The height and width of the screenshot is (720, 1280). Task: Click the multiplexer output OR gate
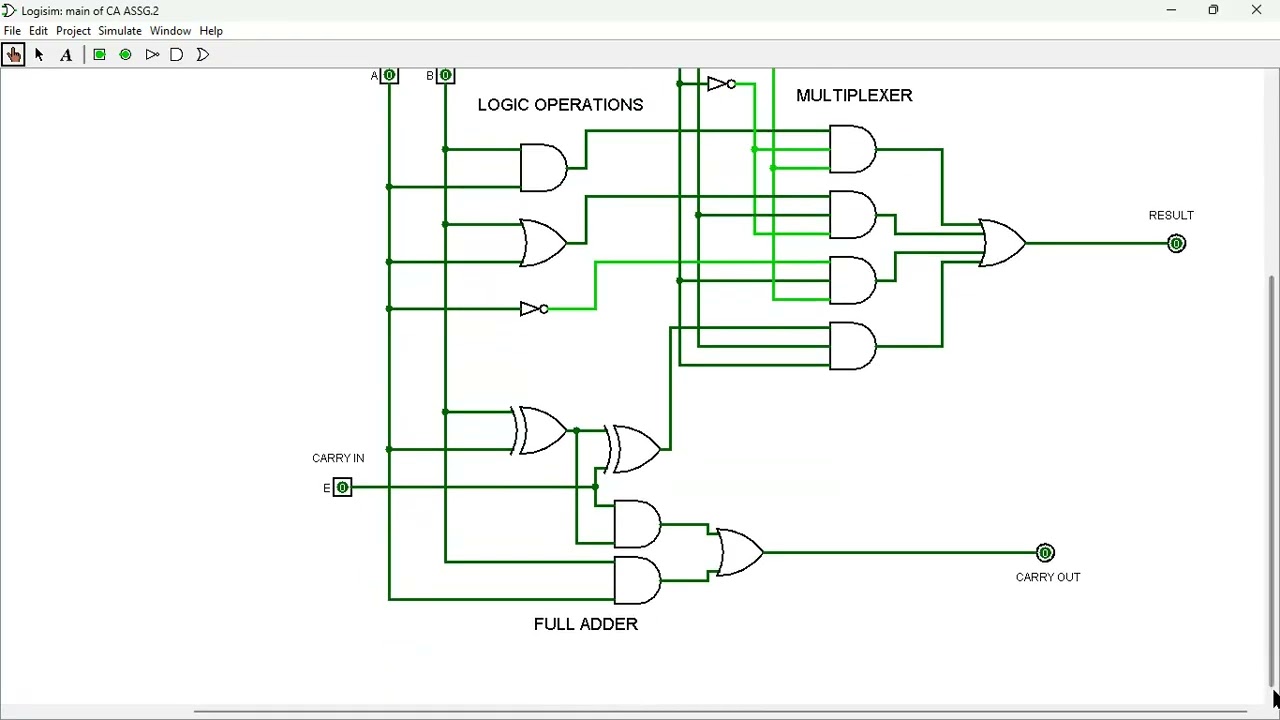pyautogui.click(x=1002, y=243)
